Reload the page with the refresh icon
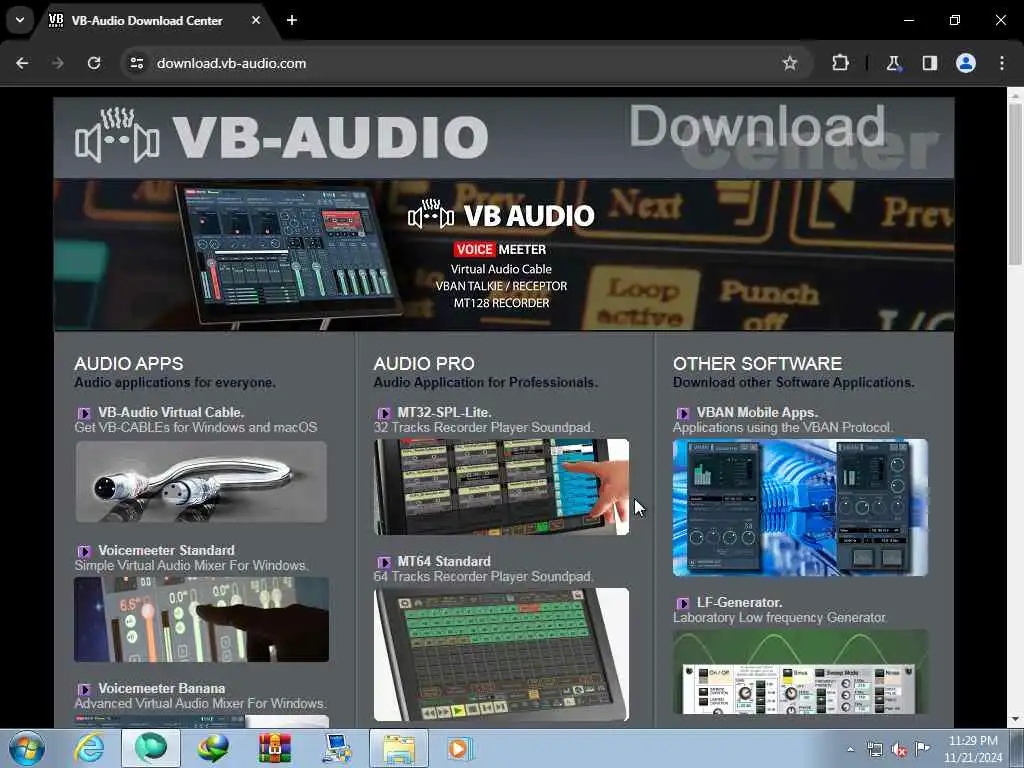Image resolution: width=1024 pixels, height=768 pixels. point(94,63)
